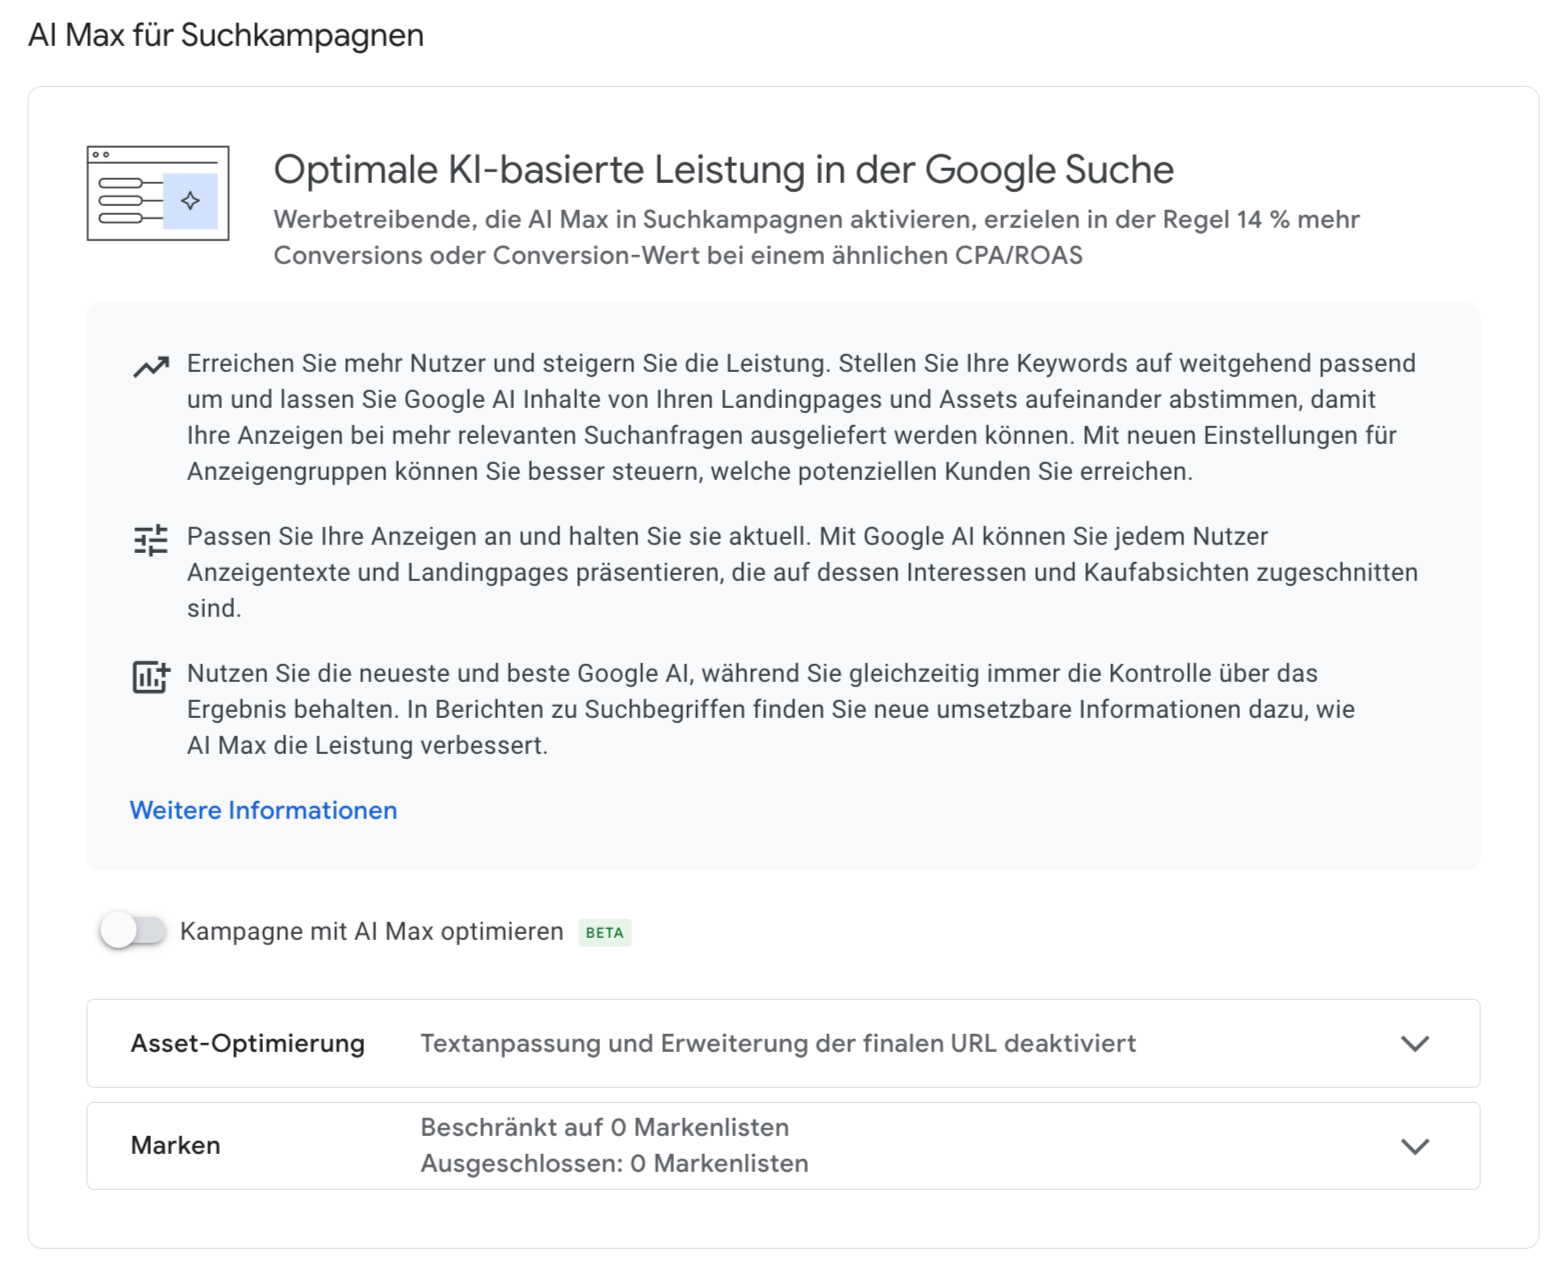Click the Marken dropdown chevron
Image resolution: width=1564 pixels, height=1268 pixels.
[x=1416, y=1146]
